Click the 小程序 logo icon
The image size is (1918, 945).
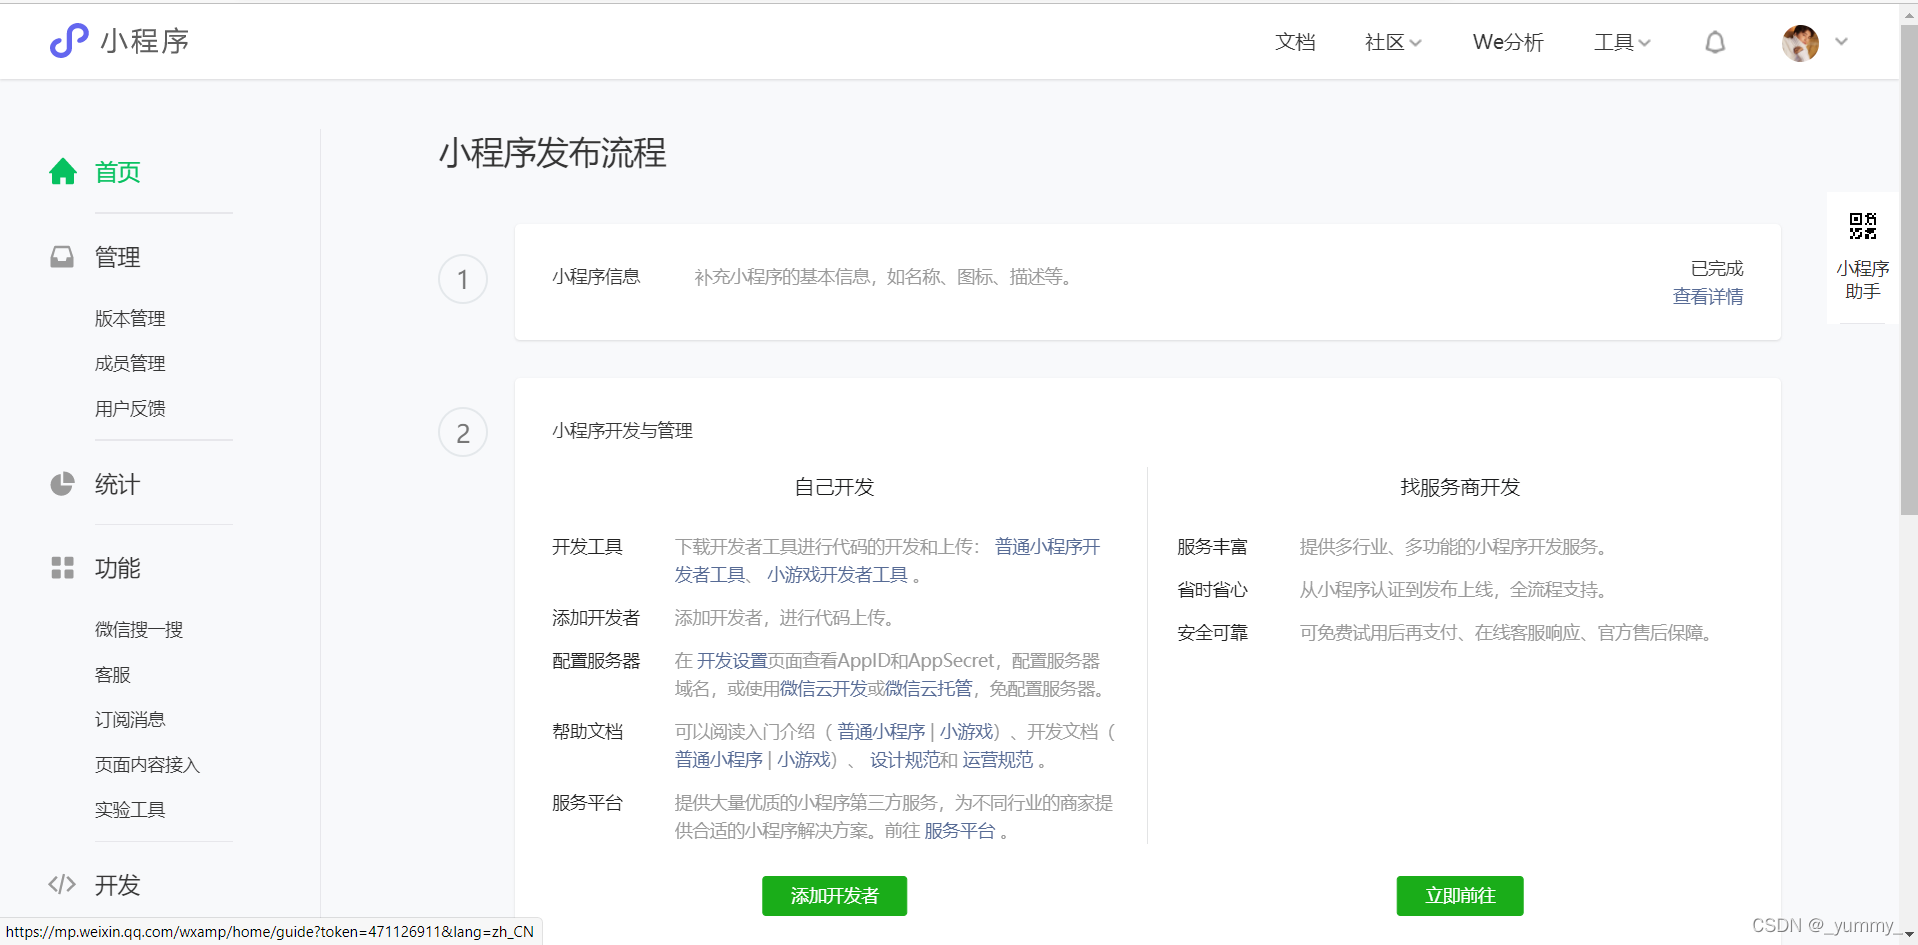69,41
